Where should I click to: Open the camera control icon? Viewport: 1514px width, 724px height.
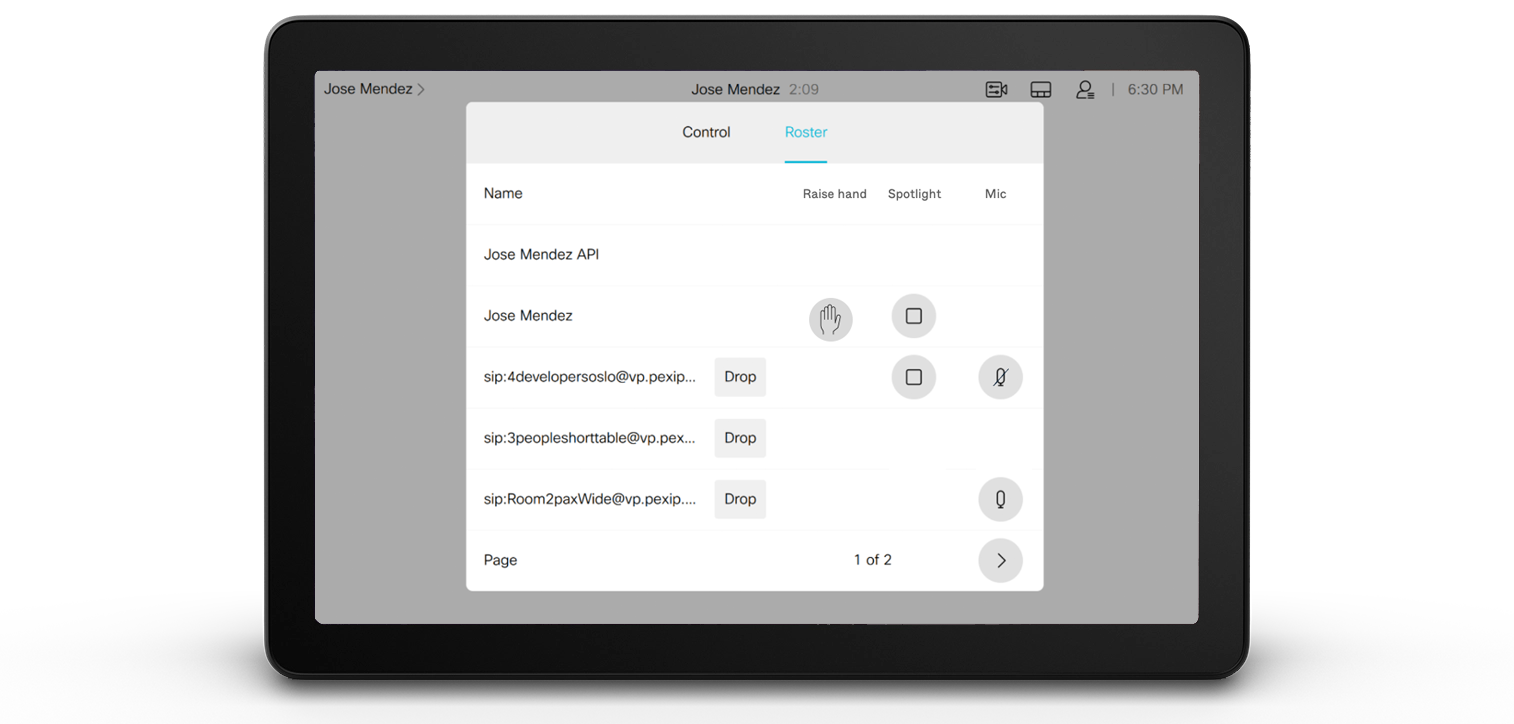[x=995, y=89]
